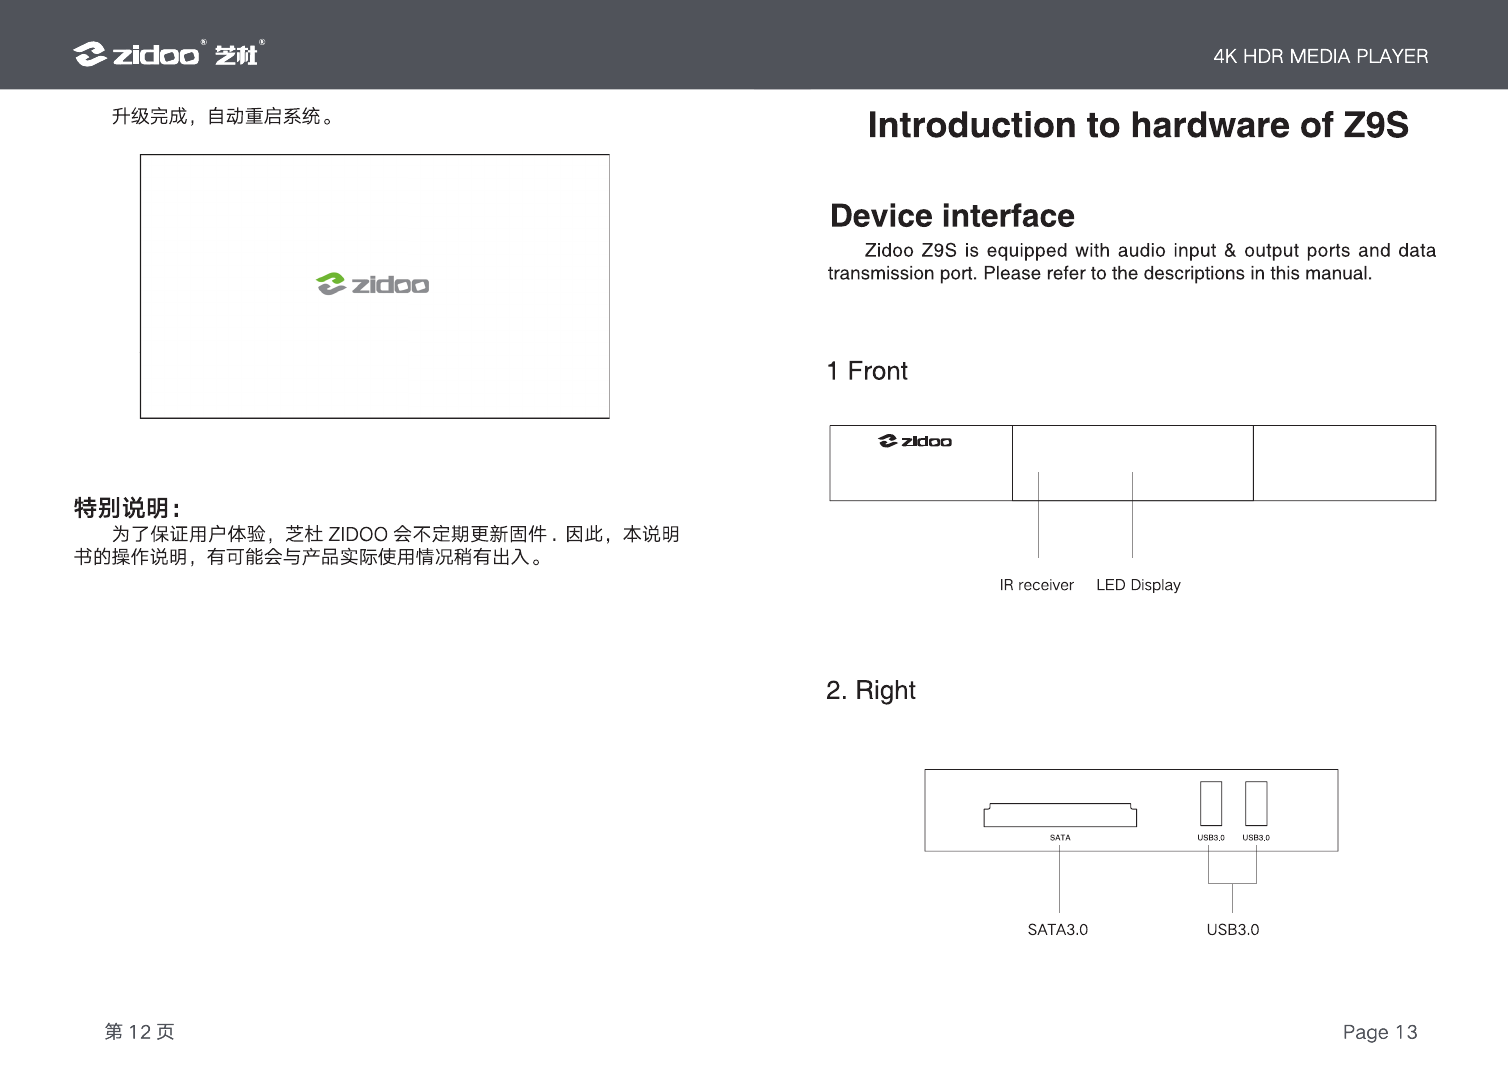Click the zidoo logo in the header bar
The image size is (1508, 1083).
point(168,54)
